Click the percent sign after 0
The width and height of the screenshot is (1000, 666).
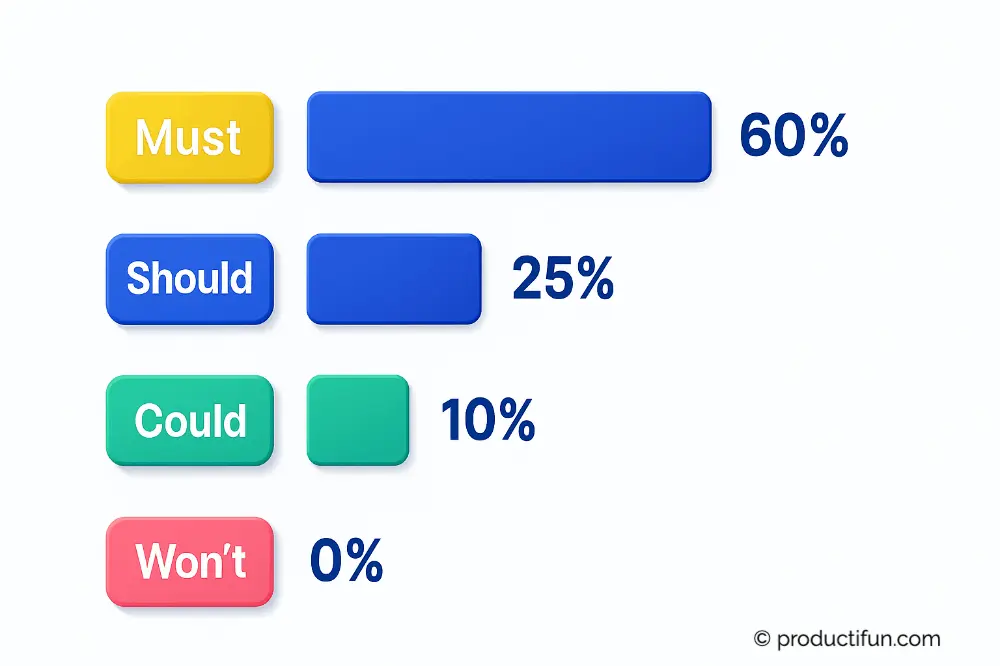365,559
